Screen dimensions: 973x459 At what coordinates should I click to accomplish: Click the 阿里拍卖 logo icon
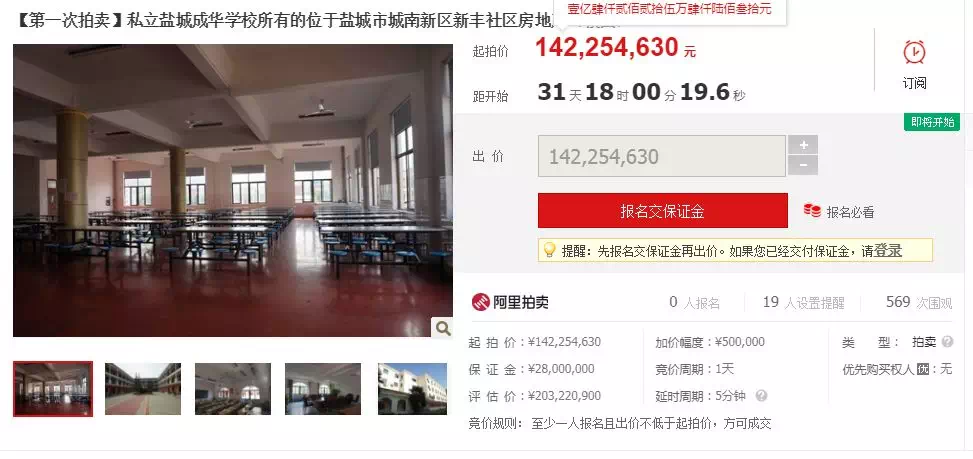(x=480, y=302)
